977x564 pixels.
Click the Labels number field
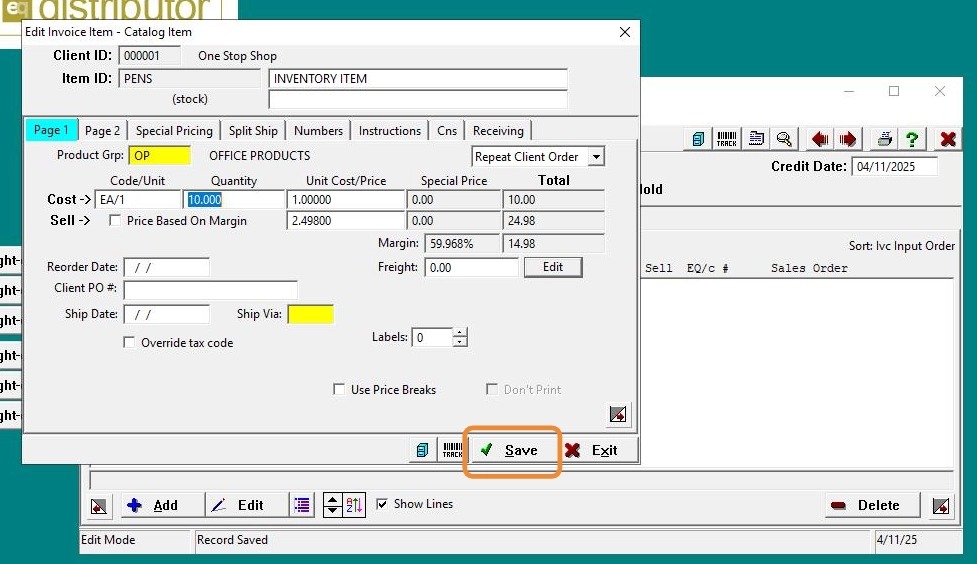point(432,337)
